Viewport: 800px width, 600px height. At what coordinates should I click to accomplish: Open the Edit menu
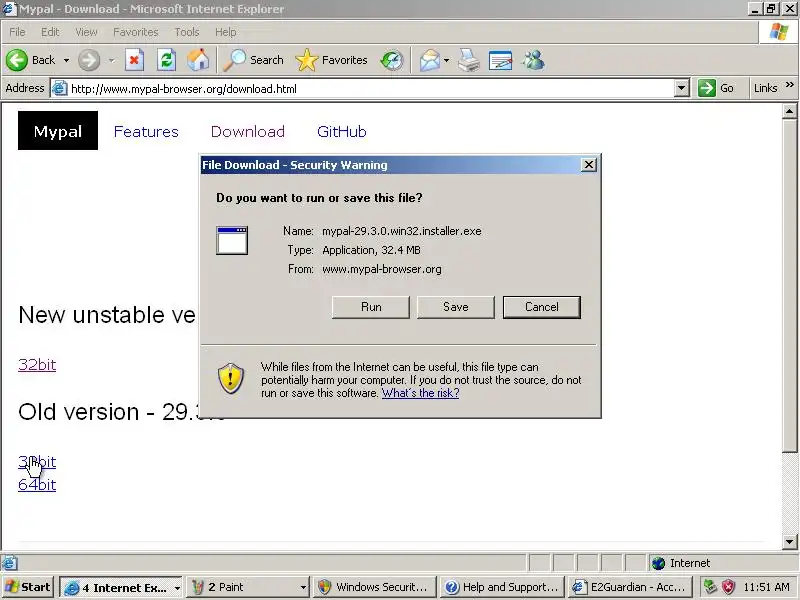50,32
